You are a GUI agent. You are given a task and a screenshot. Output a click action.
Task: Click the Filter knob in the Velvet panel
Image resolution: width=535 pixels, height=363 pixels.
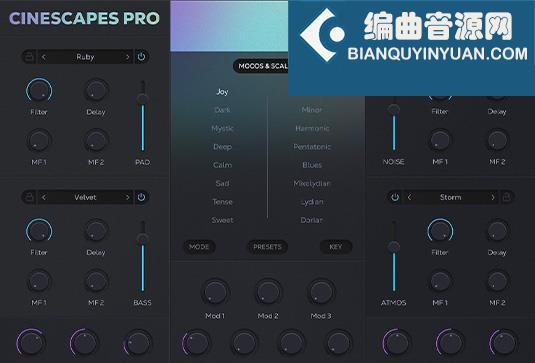tap(39, 231)
